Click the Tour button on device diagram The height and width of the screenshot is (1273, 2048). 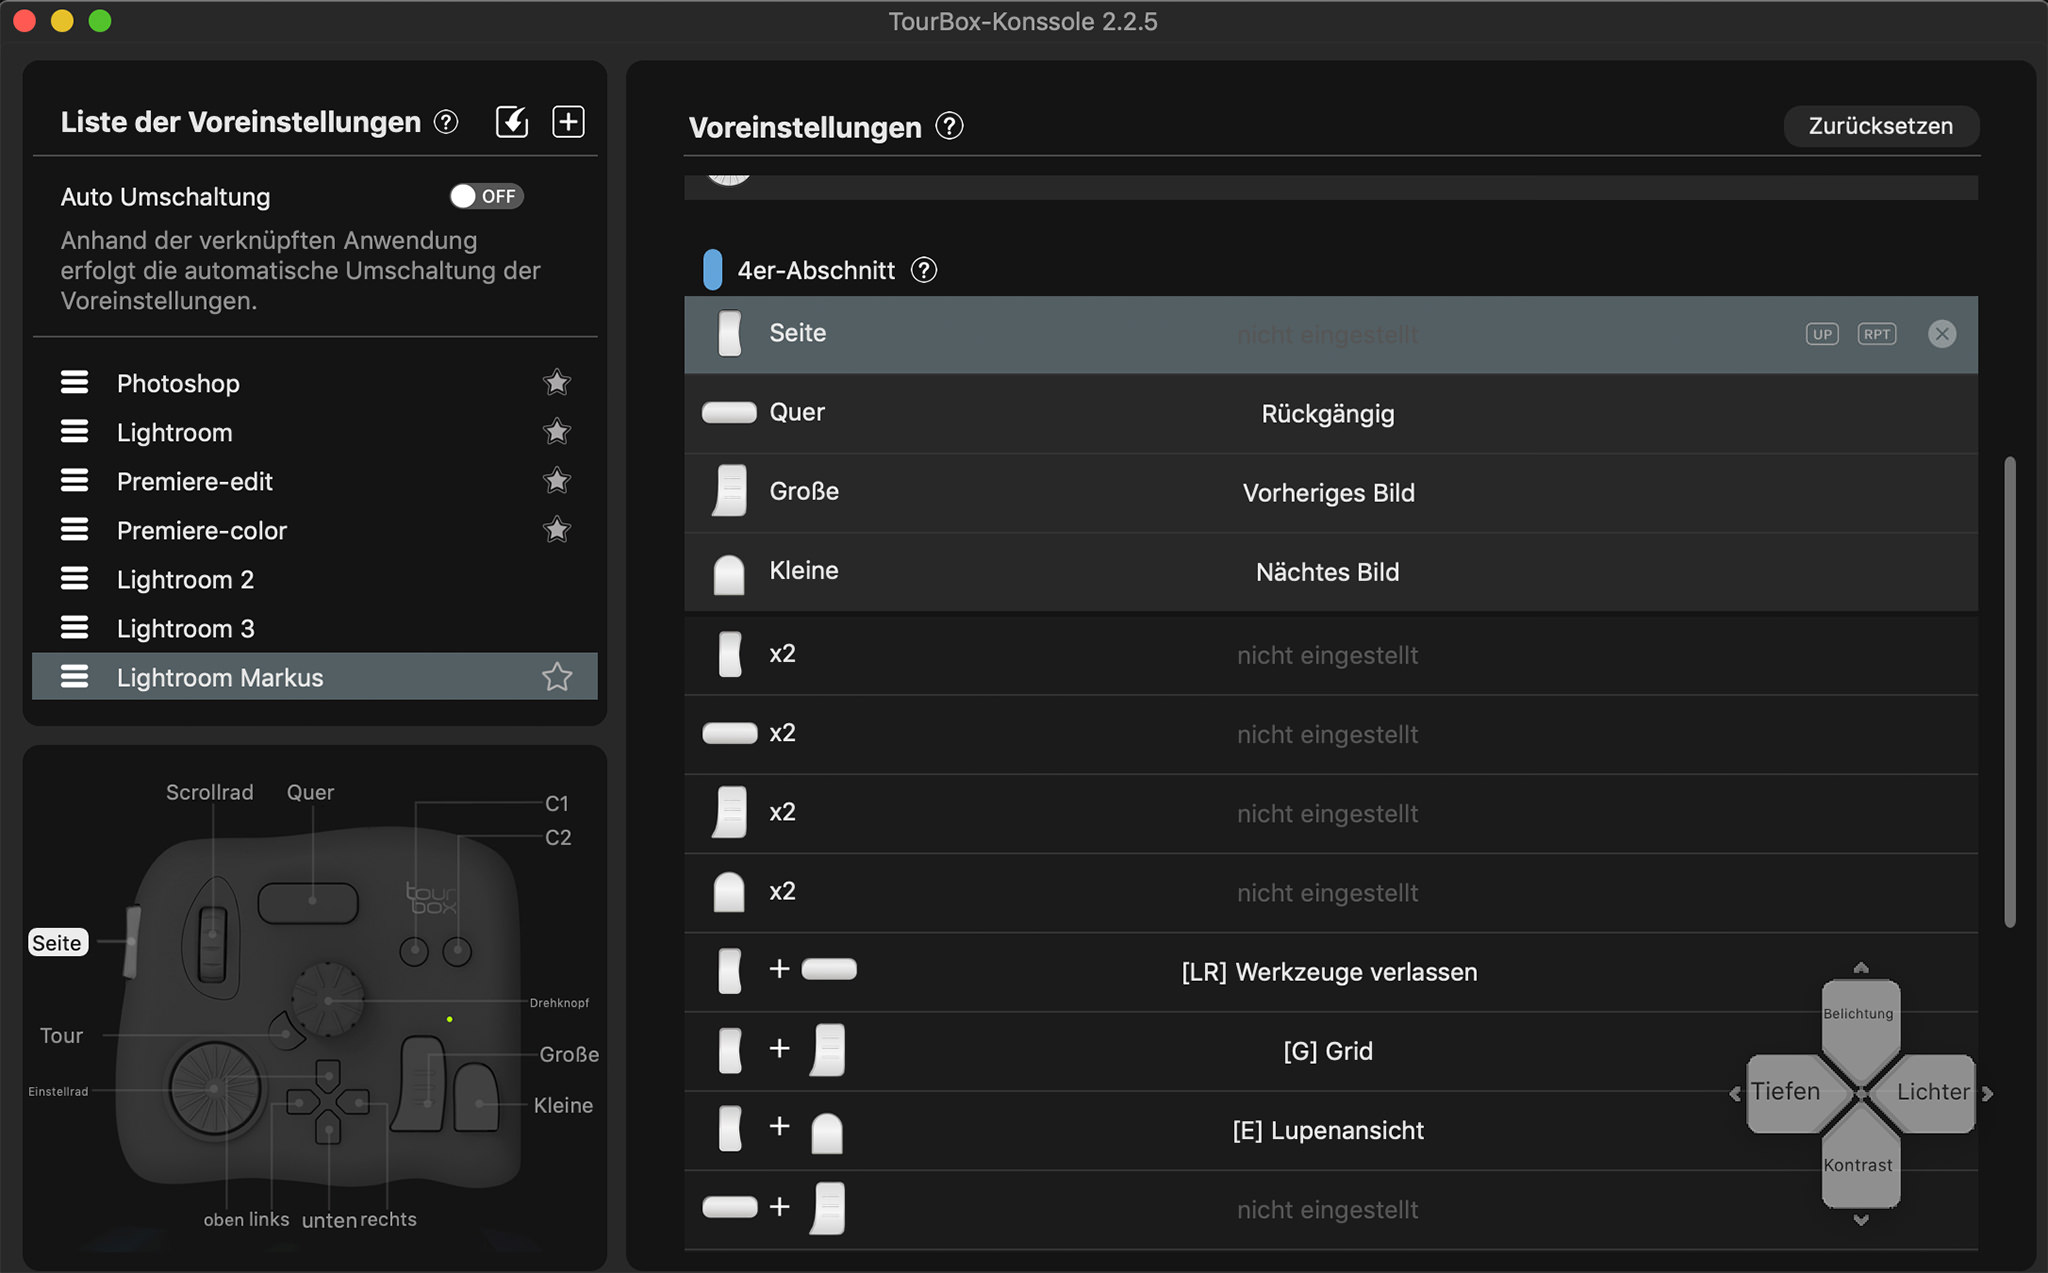[x=287, y=1030]
